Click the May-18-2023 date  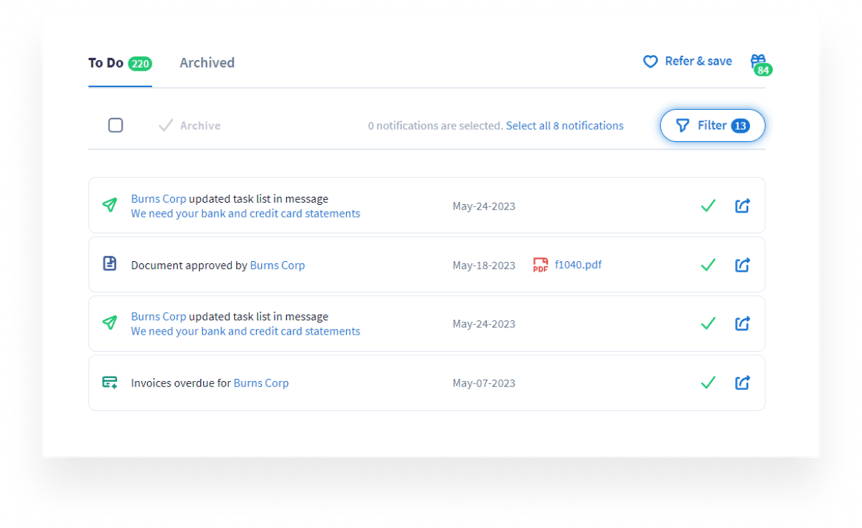click(x=484, y=265)
